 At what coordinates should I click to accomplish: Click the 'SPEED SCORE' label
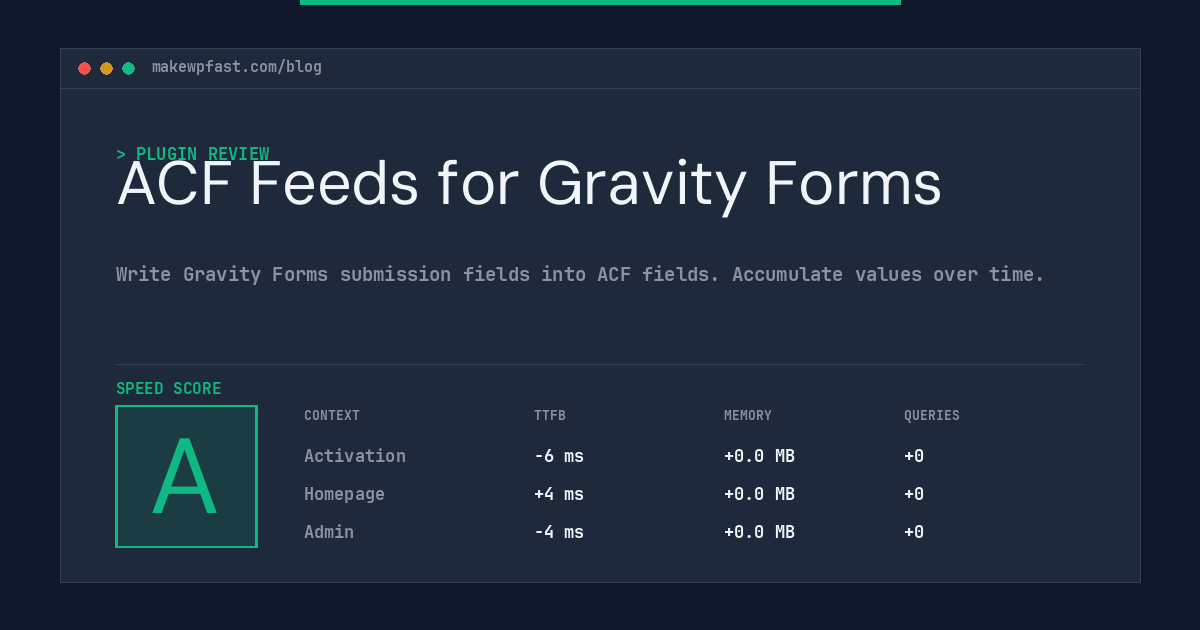tap(169, 388)
